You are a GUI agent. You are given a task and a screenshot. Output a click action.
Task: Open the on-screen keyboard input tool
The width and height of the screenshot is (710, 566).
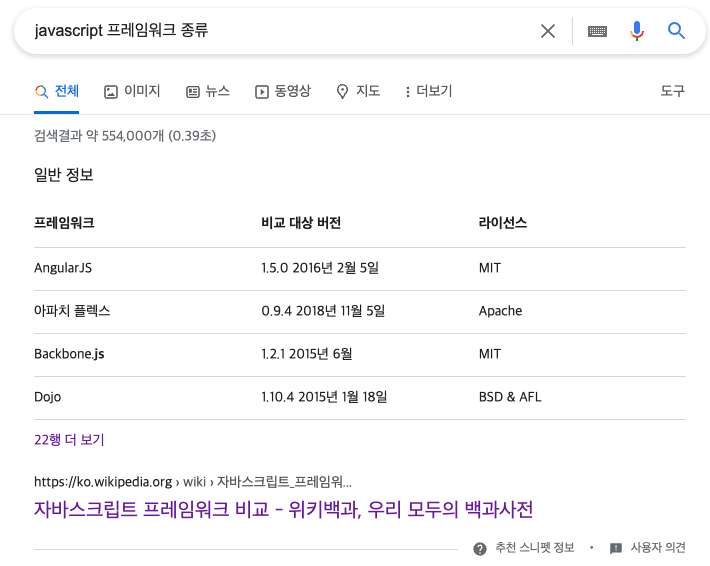tap(597, 31)
